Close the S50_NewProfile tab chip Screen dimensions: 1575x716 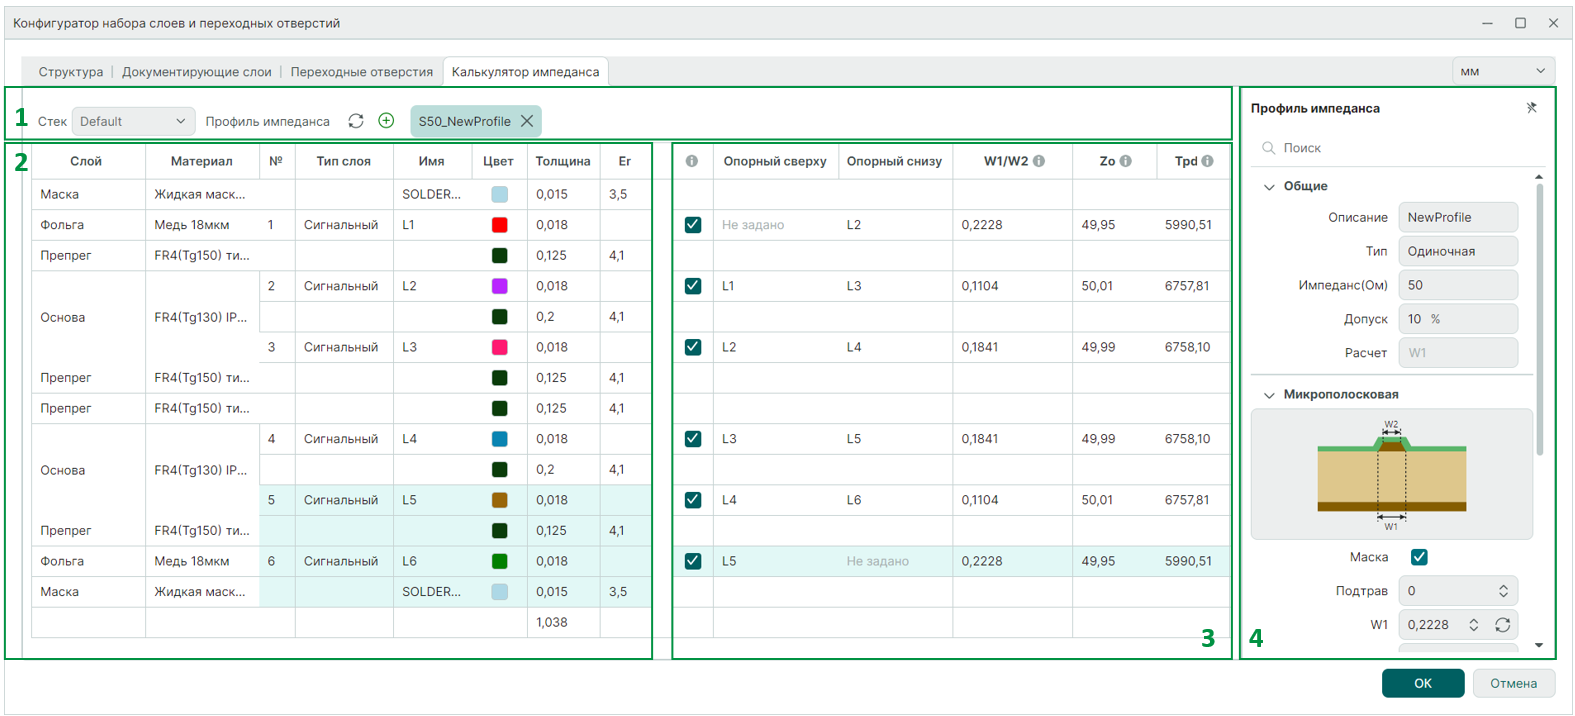527,121
